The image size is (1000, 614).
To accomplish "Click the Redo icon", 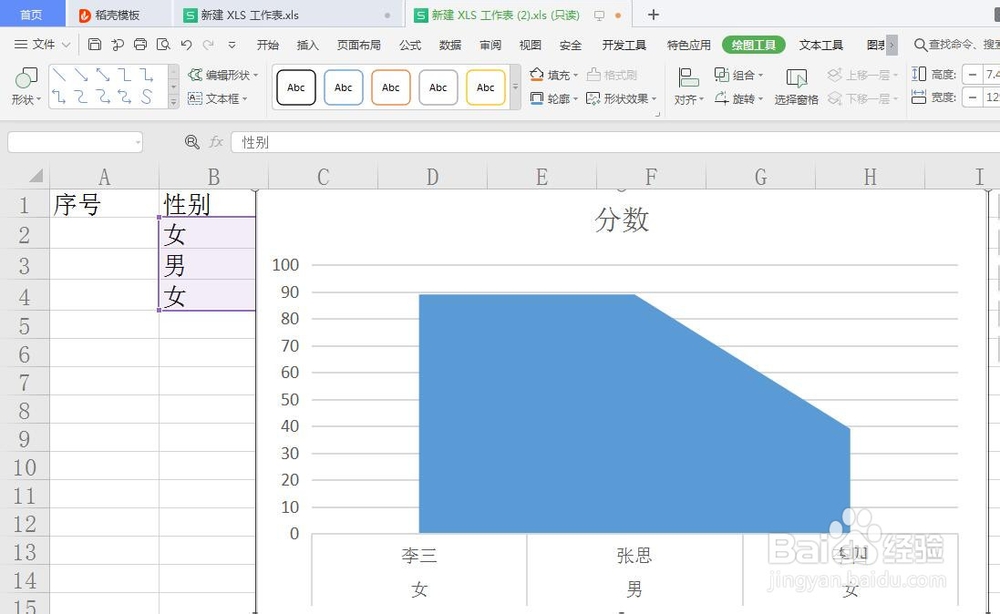I will (x=208, y=45).
